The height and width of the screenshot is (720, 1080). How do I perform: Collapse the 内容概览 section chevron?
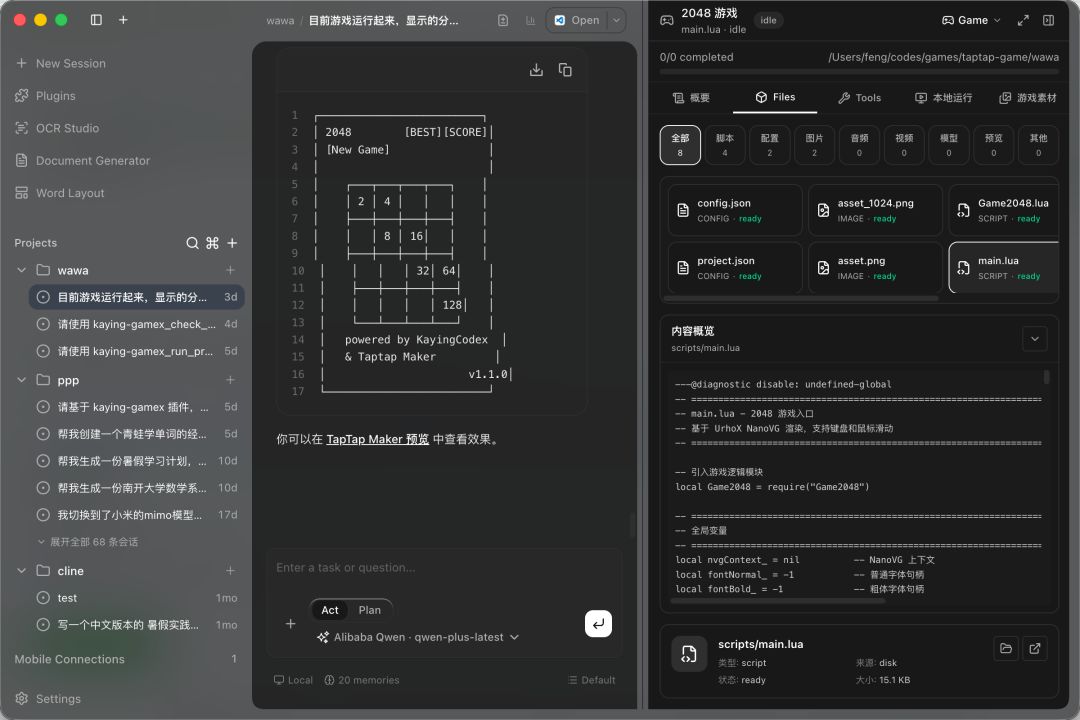point(1035,338)
